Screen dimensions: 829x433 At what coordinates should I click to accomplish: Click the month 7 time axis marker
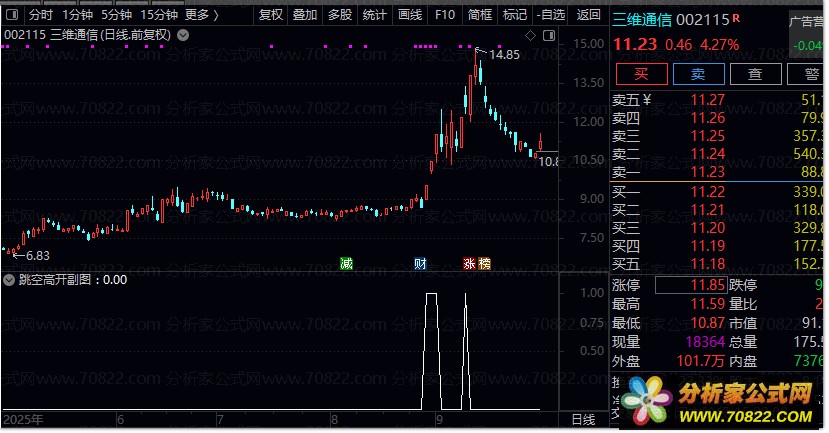coord(220,420)
